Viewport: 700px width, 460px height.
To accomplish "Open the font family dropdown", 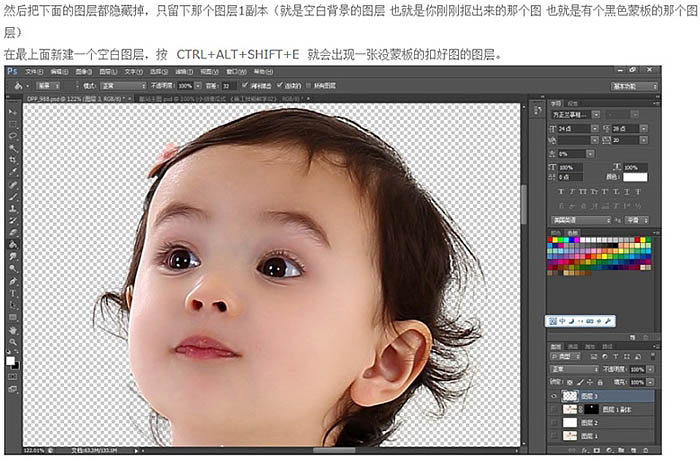I will 596,115.
